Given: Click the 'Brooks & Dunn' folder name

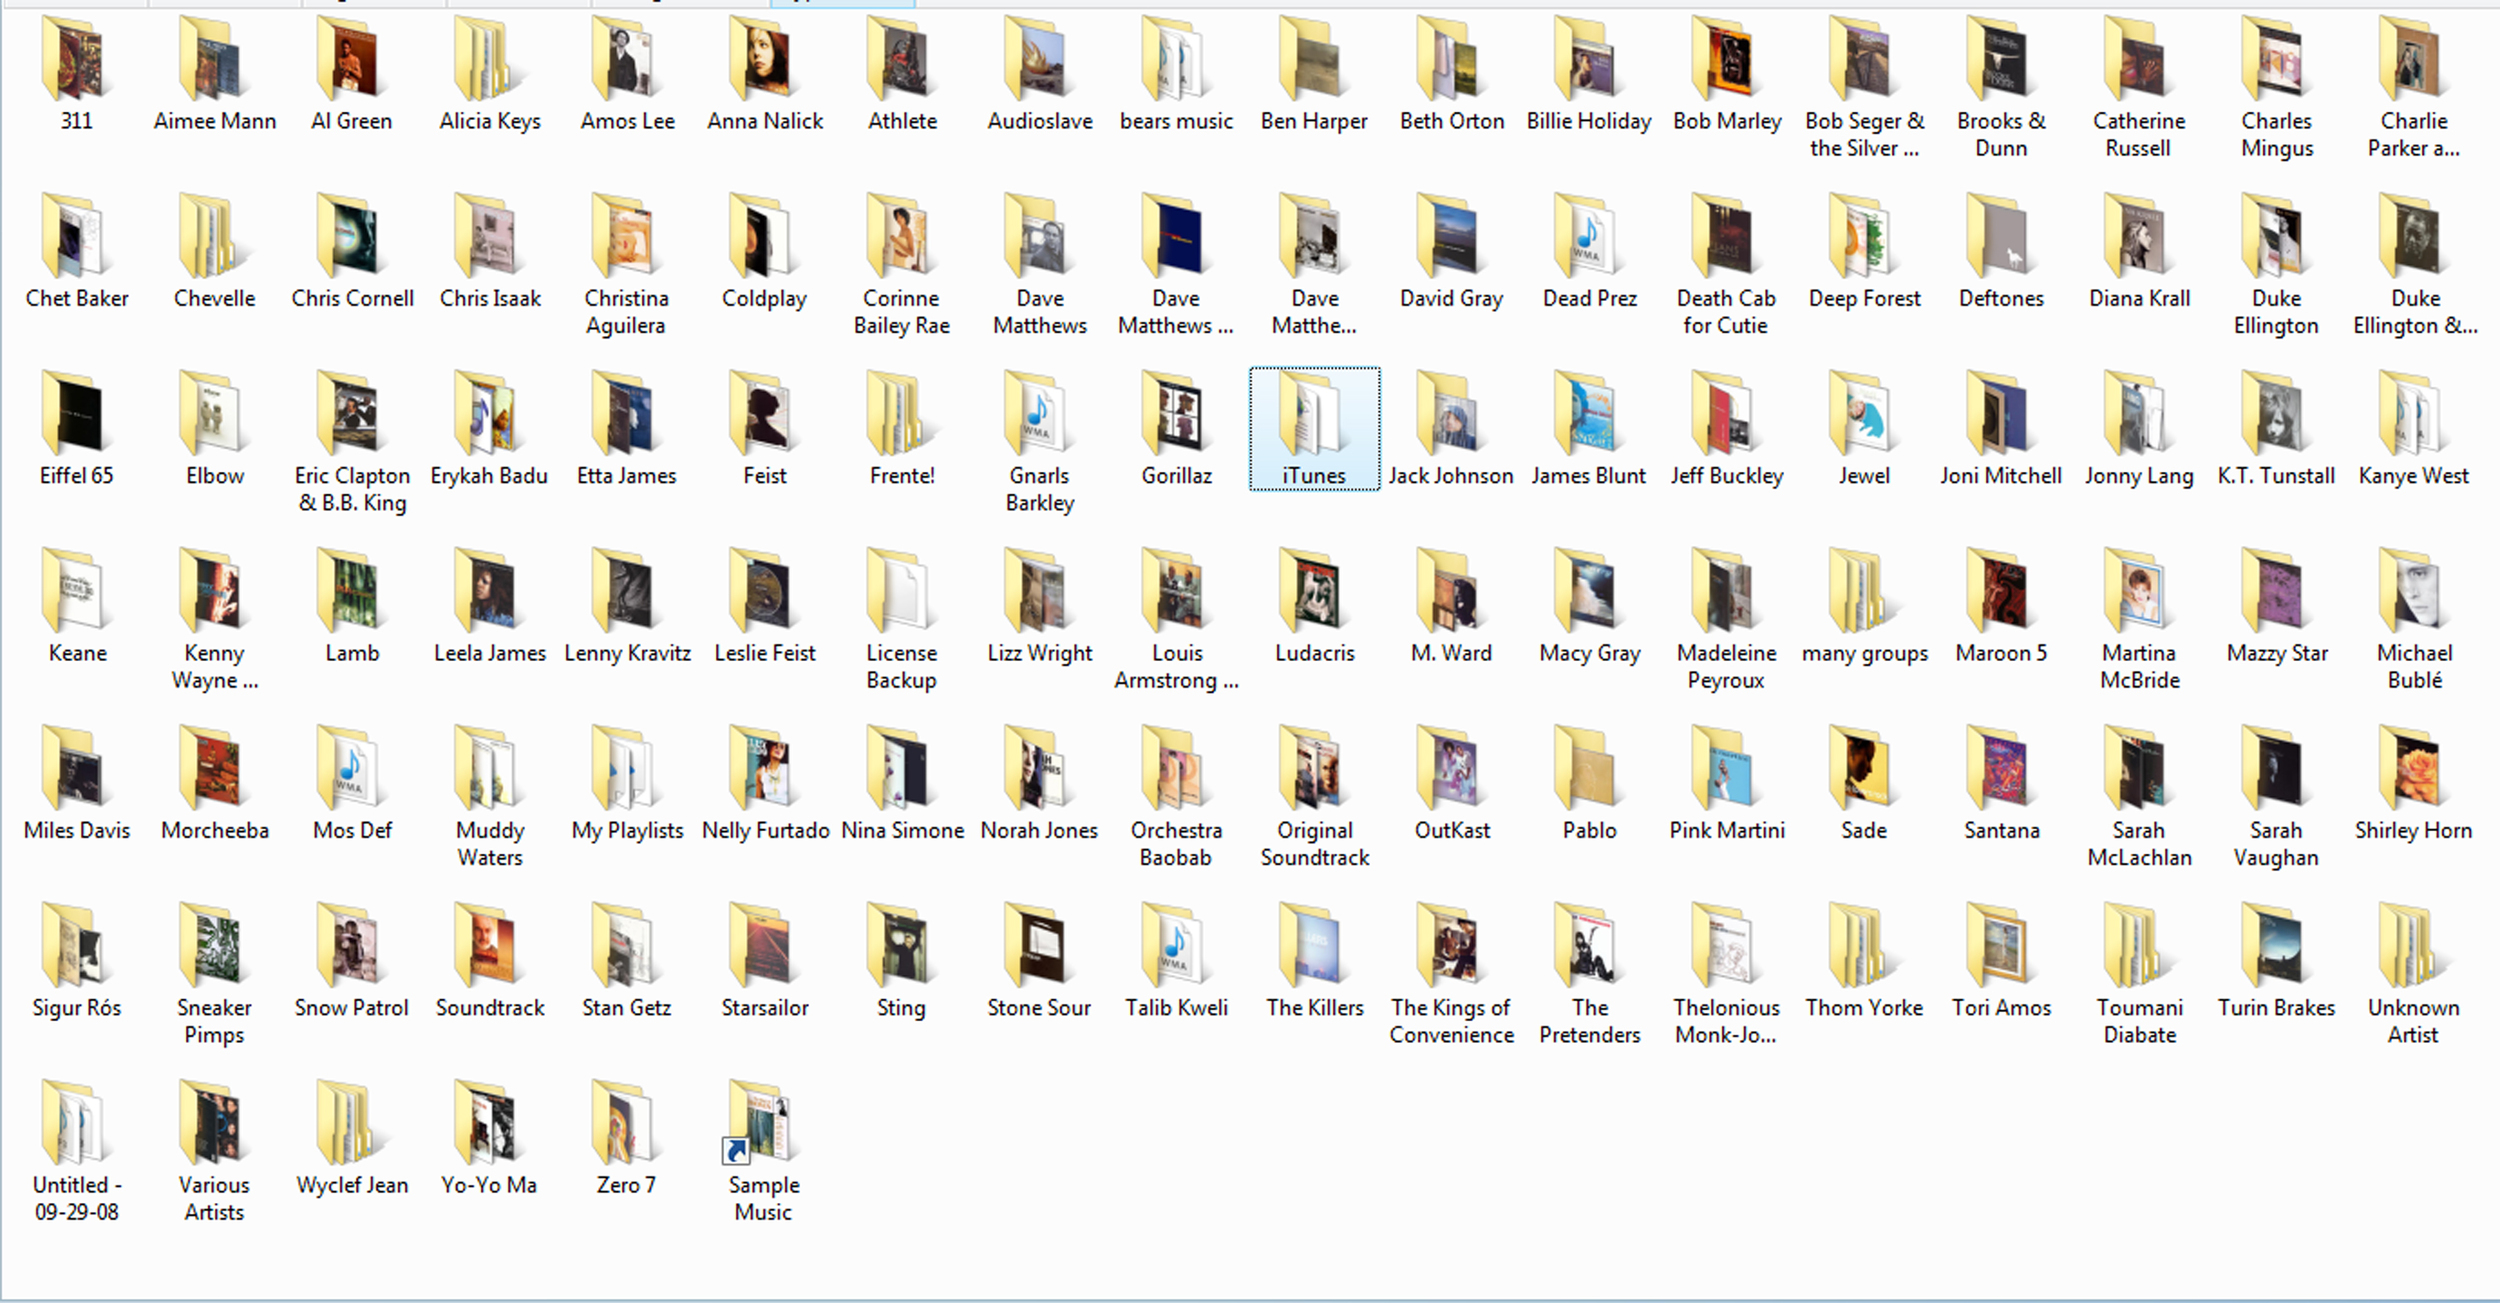Looking at the screenshot, I should (x=2001, y=135).
